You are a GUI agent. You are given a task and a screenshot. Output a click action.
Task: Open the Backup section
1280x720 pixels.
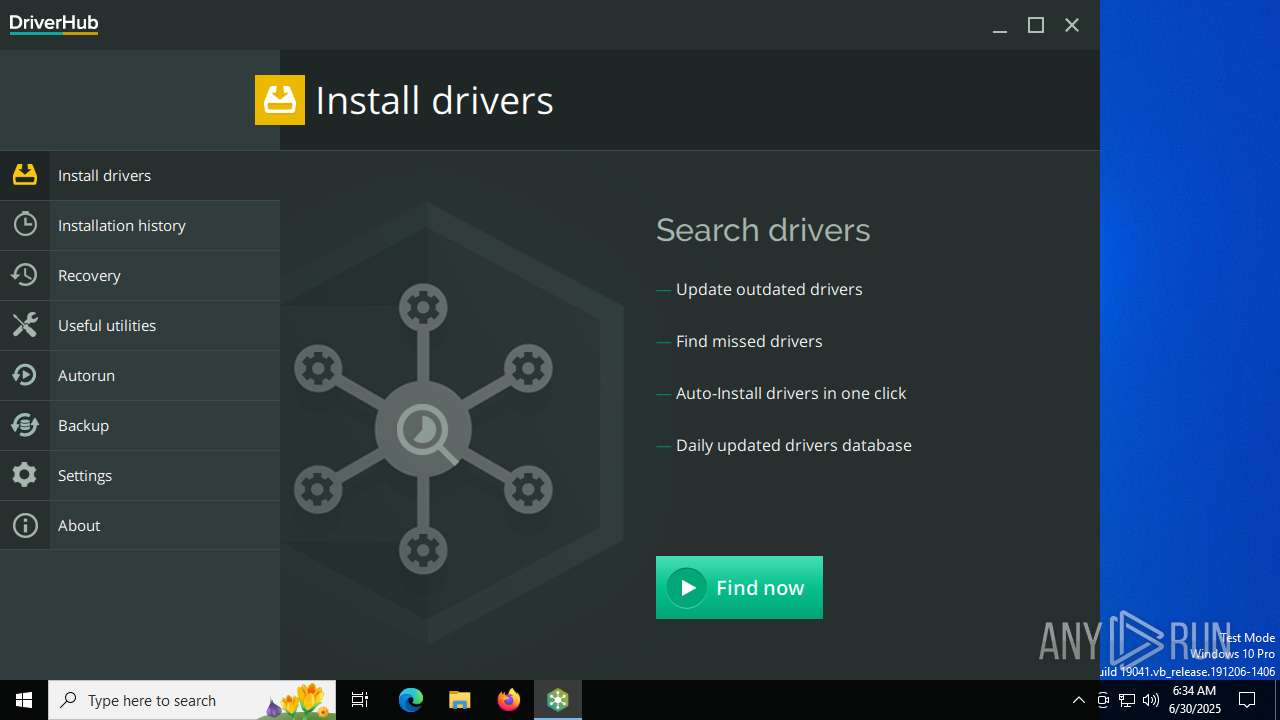140,425
